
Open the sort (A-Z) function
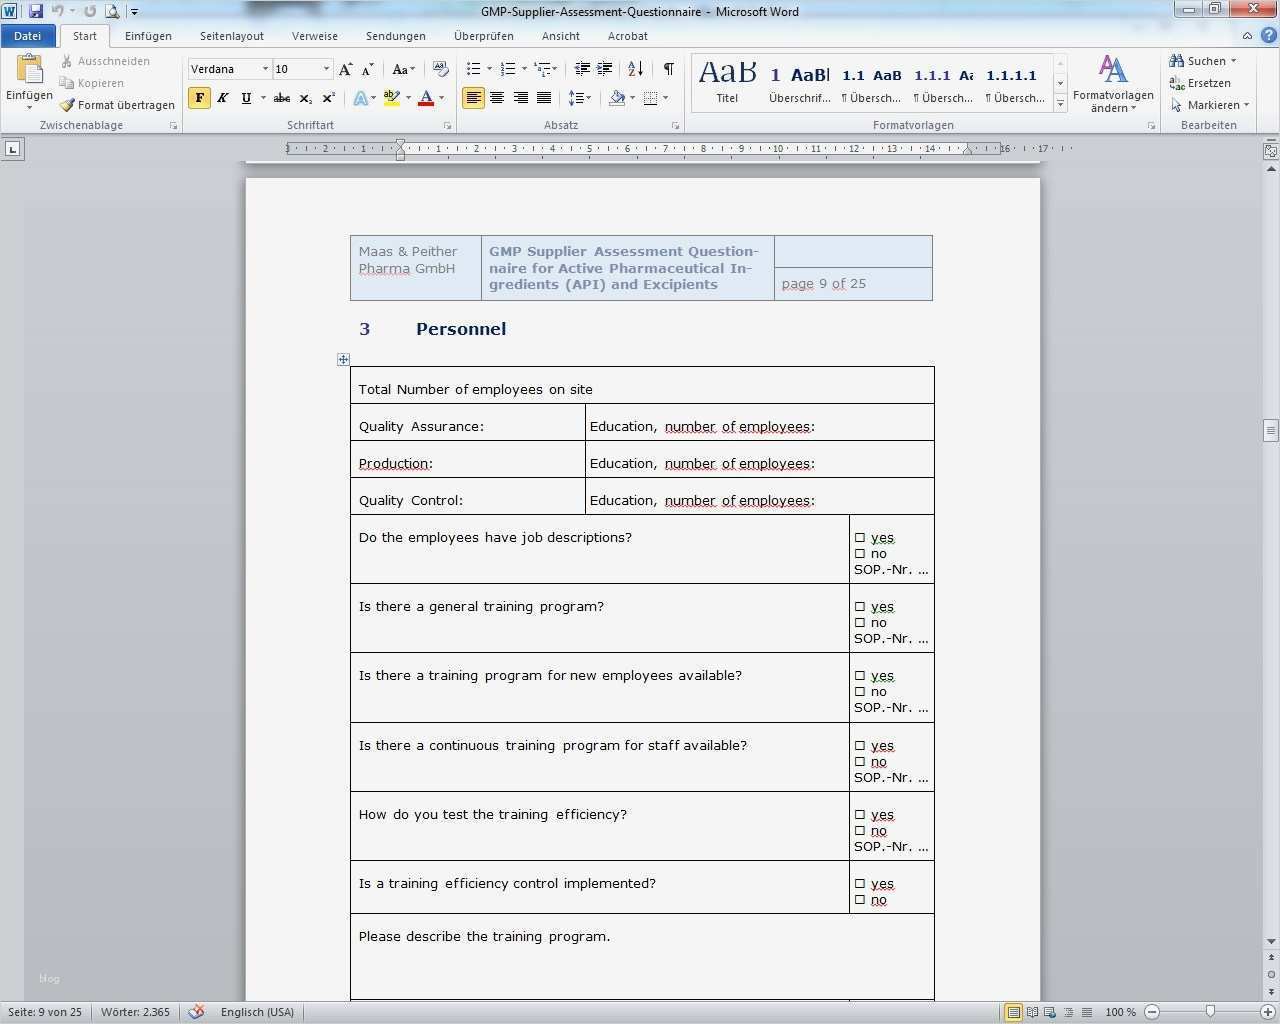tap(634, 69)
